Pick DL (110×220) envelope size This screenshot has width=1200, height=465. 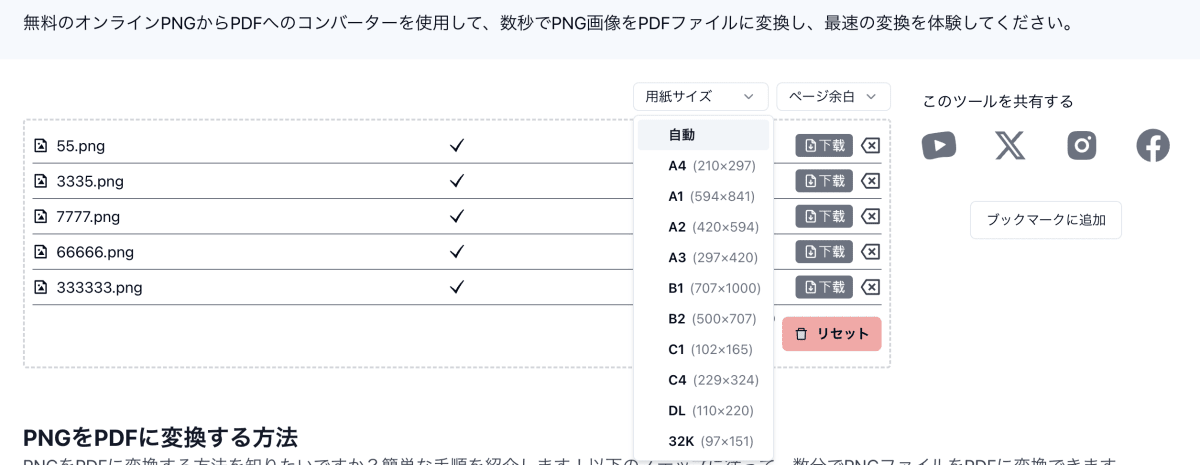click(x=710, y=411)
